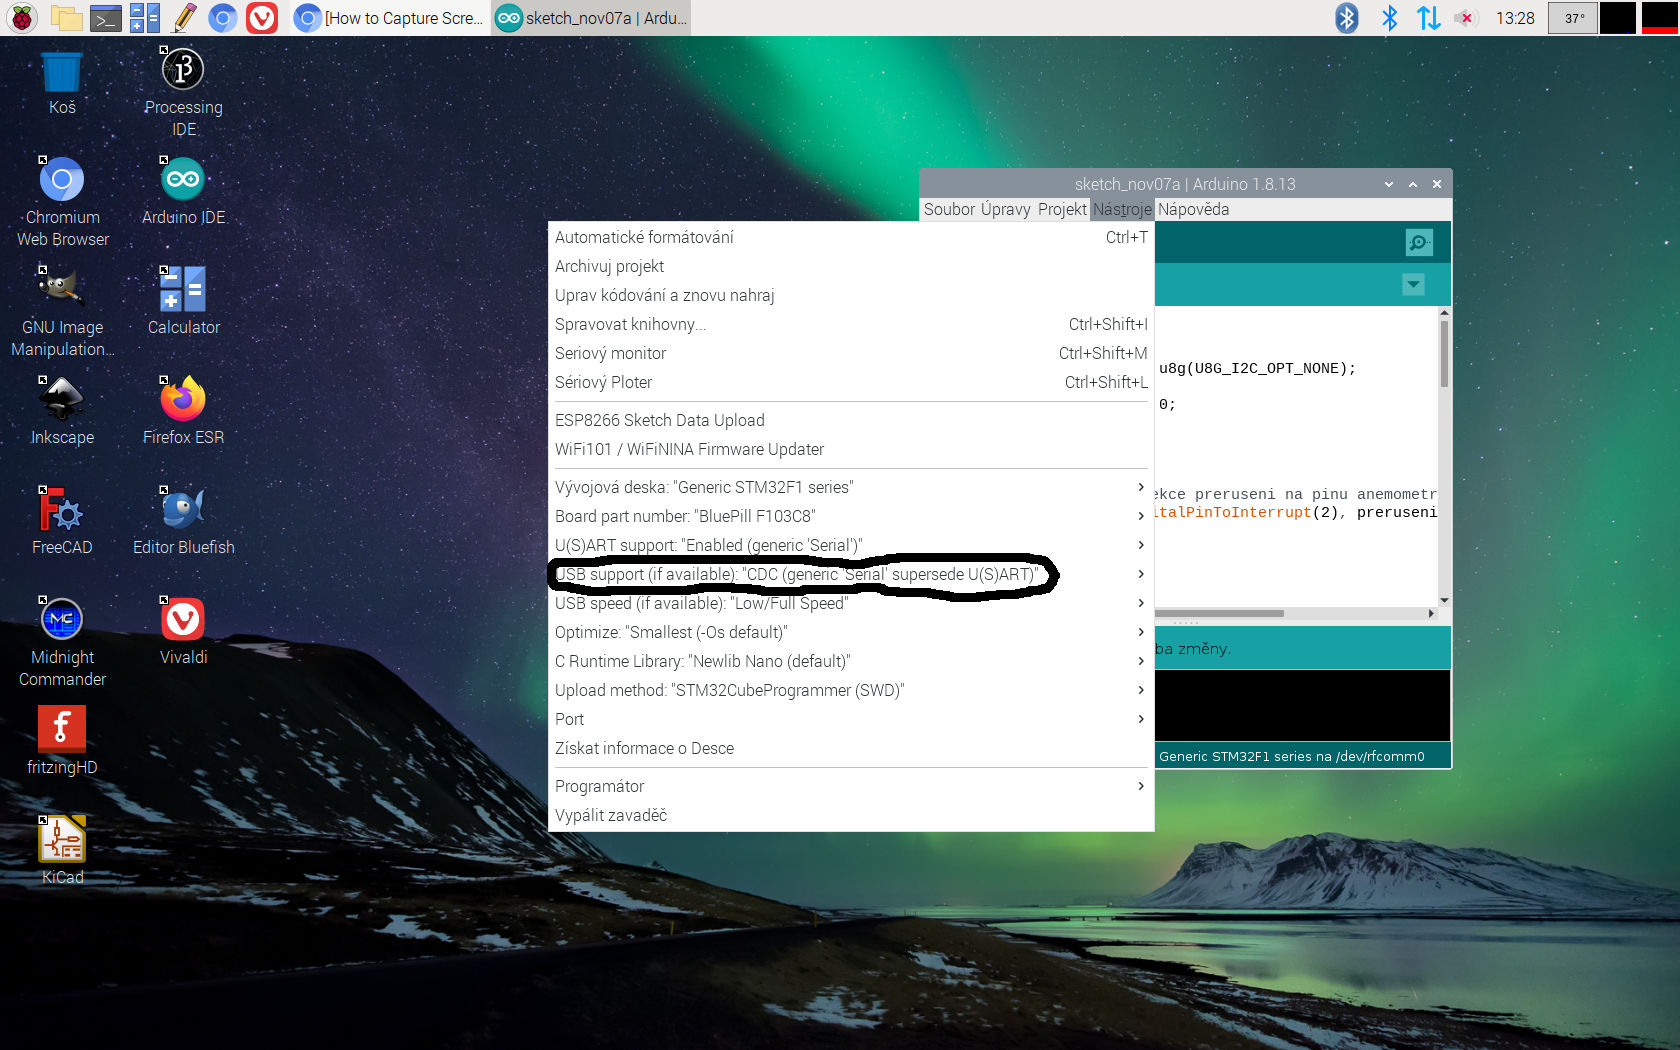1680x1050 pixels.
Task: Select Sériový monitor menu entry
Action: [x=611, y=353]
